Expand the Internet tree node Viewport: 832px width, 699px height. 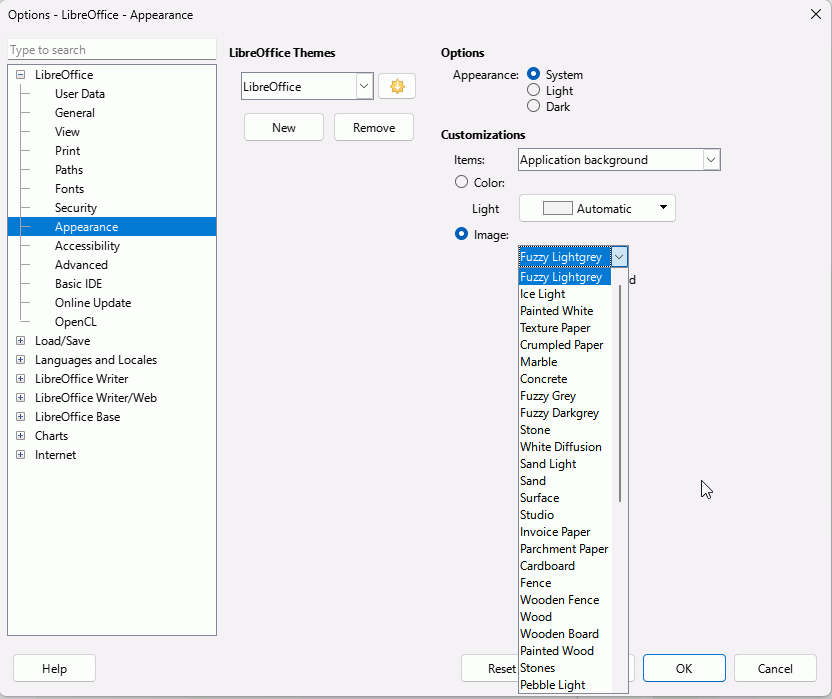click(x=20, y=455)
